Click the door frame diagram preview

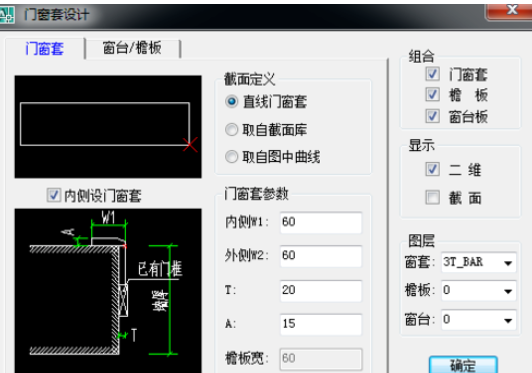[108, 291]
